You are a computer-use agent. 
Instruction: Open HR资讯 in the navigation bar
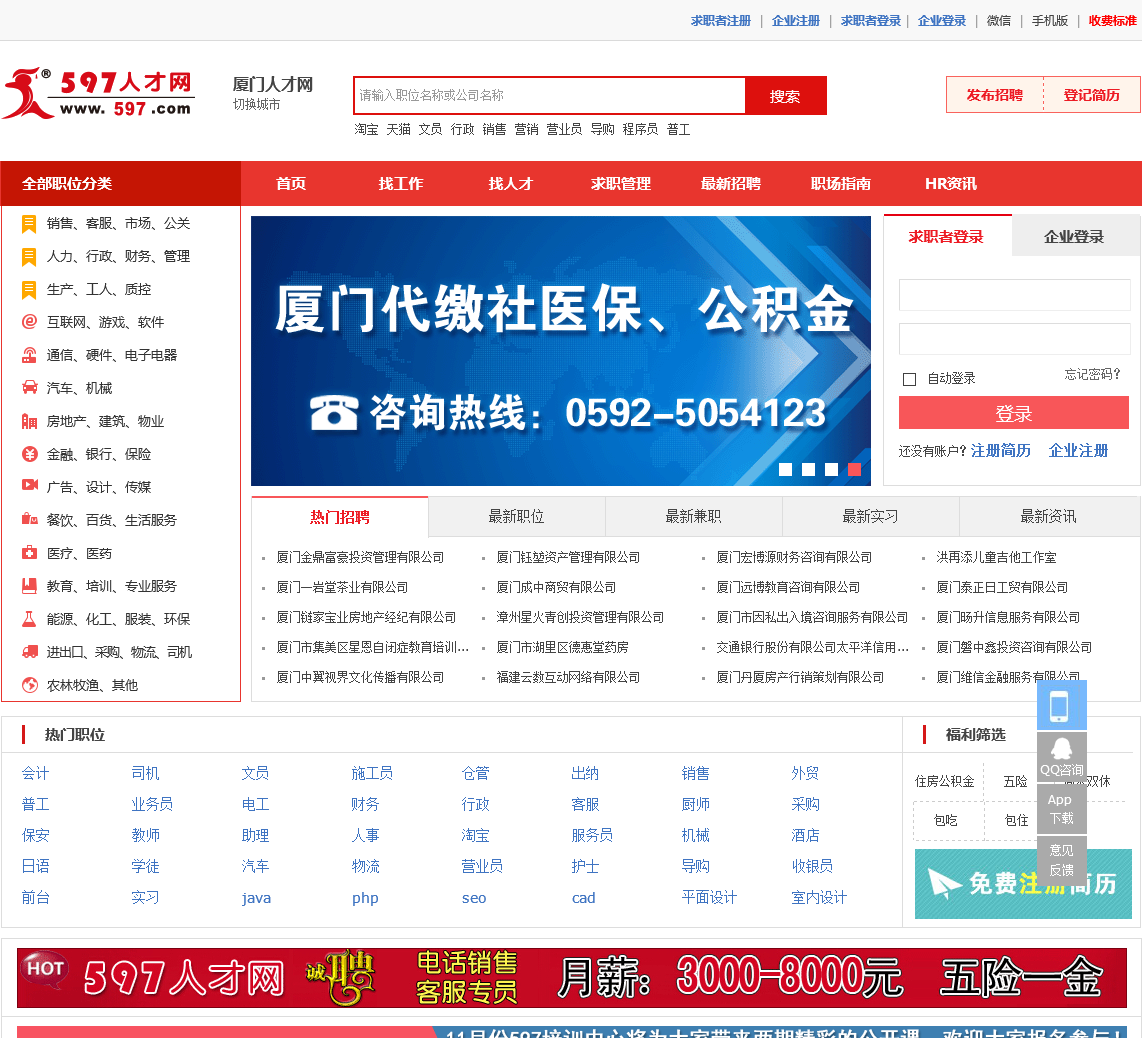point(950,184)
